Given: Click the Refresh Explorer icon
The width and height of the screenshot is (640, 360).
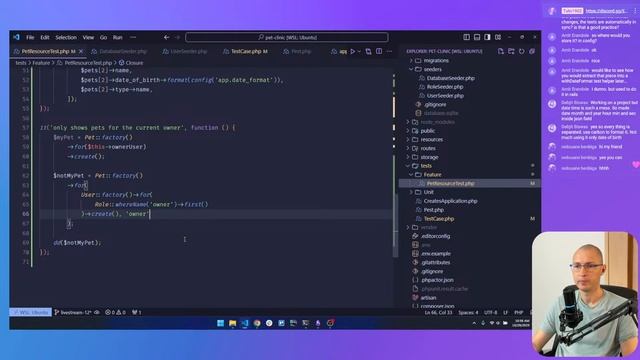Looking at the screenshot, I should (x=522, y=51).
